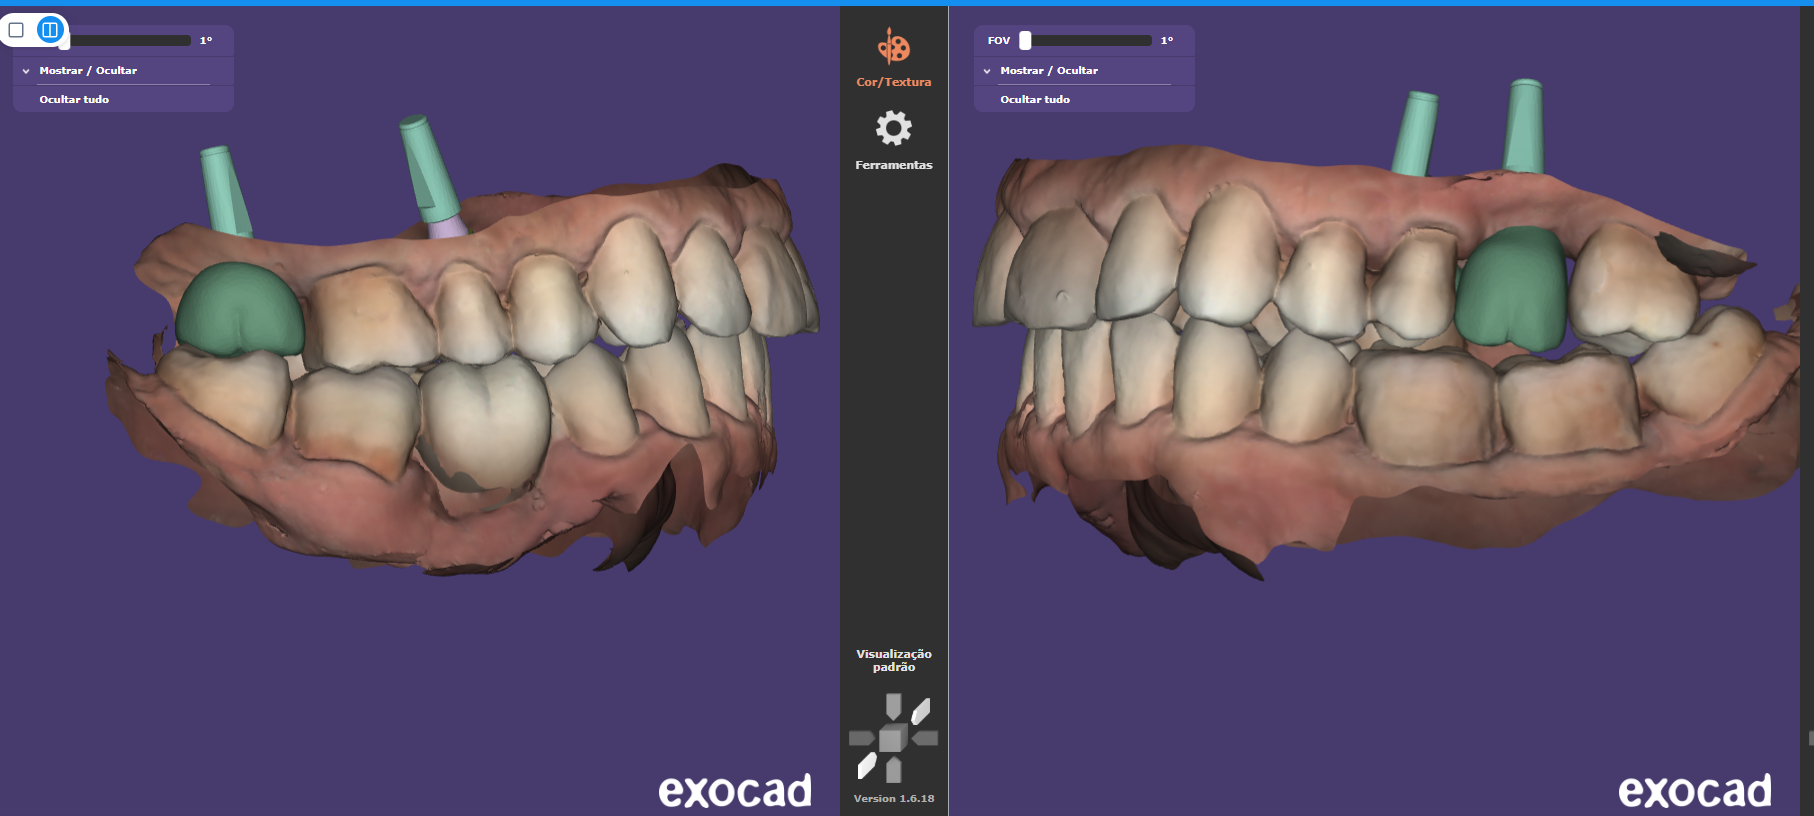Screen dimensions: 1814x816
Task: Click upper-right white diagonal arrow of view cube
Action: (921, 711)
